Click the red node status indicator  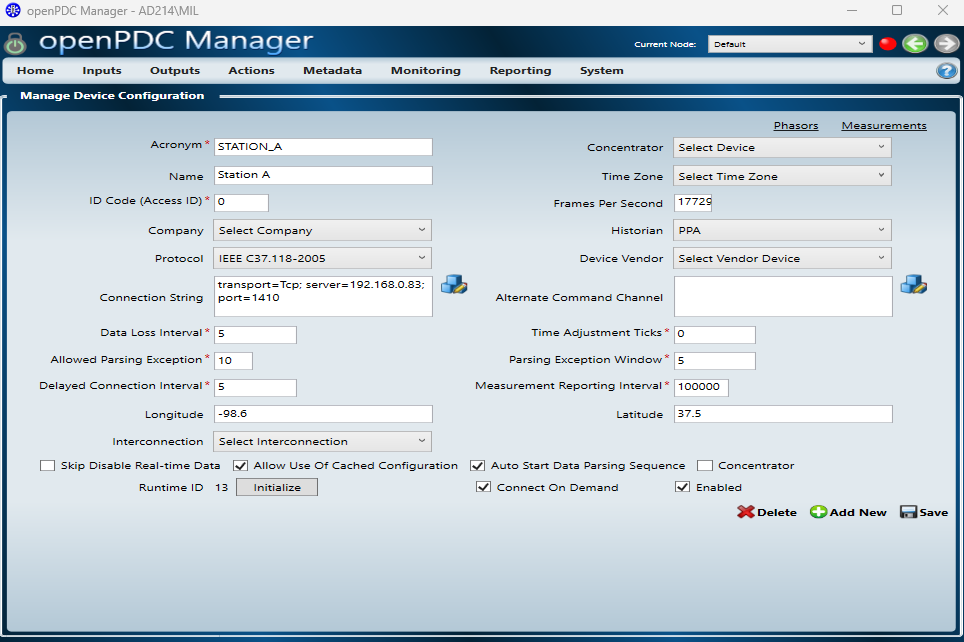tap(887, 44)
